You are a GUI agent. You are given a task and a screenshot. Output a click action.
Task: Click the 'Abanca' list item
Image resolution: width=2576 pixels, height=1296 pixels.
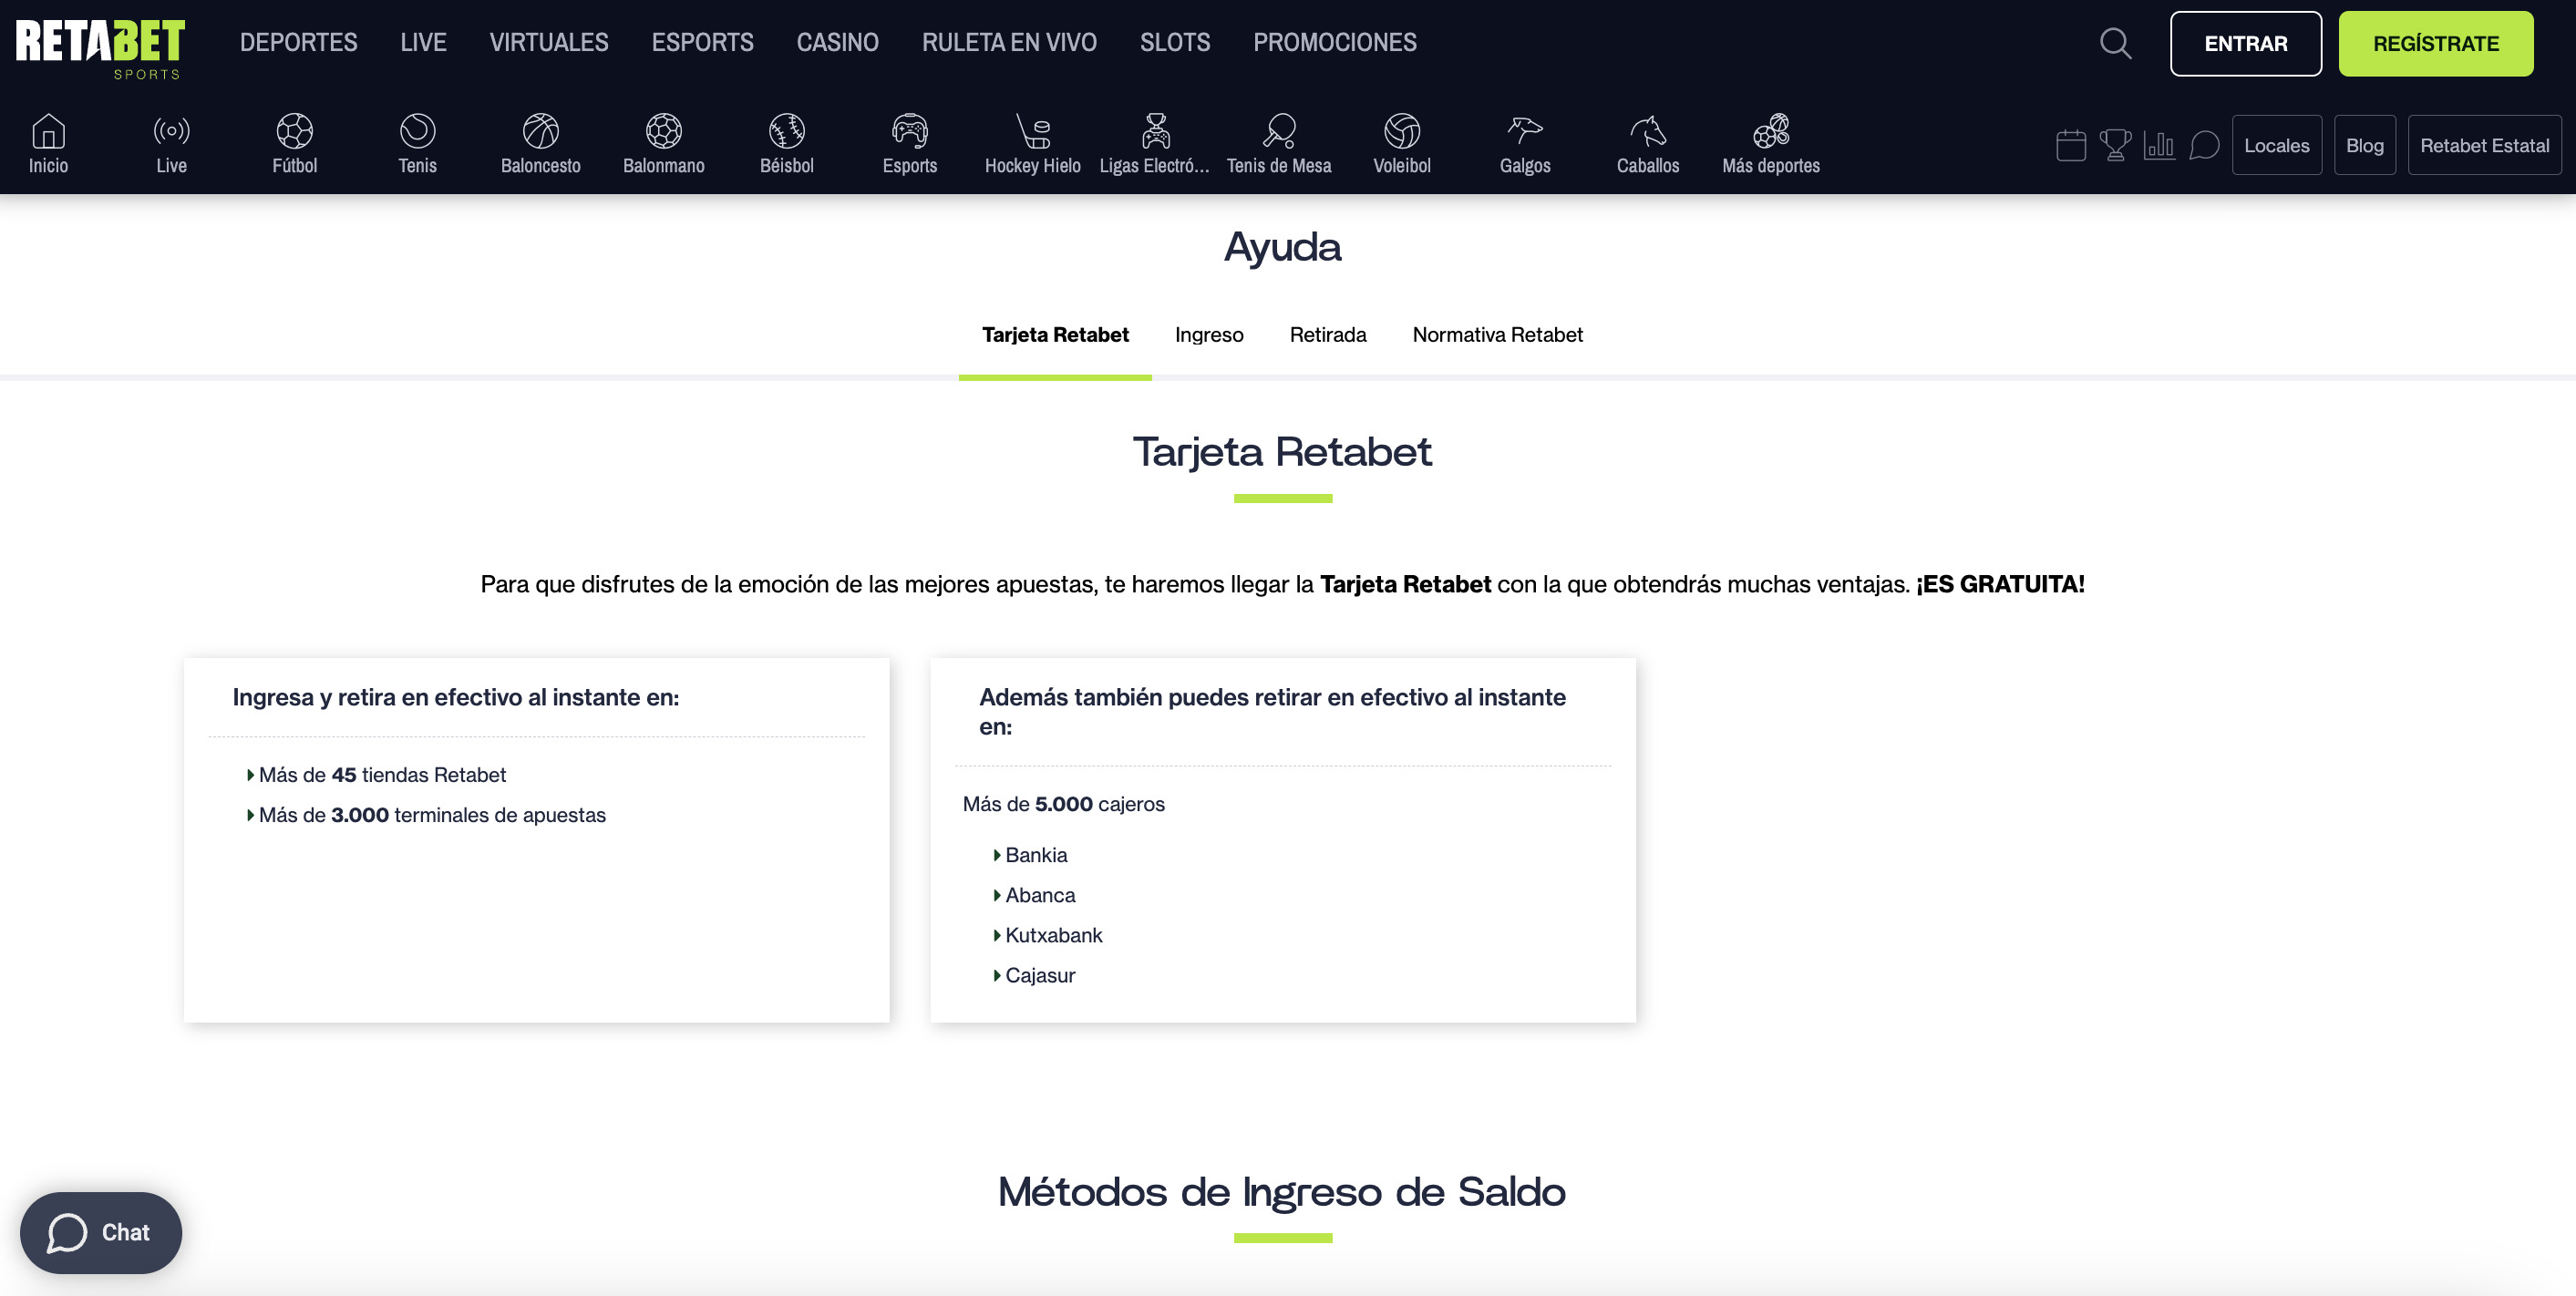coord(1040,895)
